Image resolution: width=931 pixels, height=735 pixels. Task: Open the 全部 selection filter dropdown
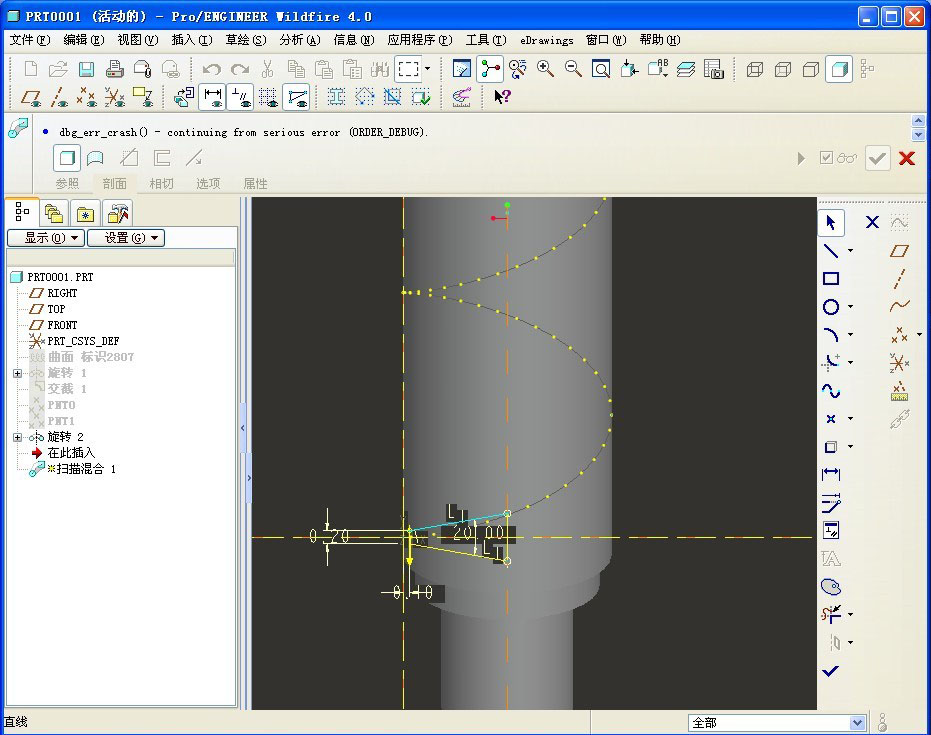tap(856, 722)
